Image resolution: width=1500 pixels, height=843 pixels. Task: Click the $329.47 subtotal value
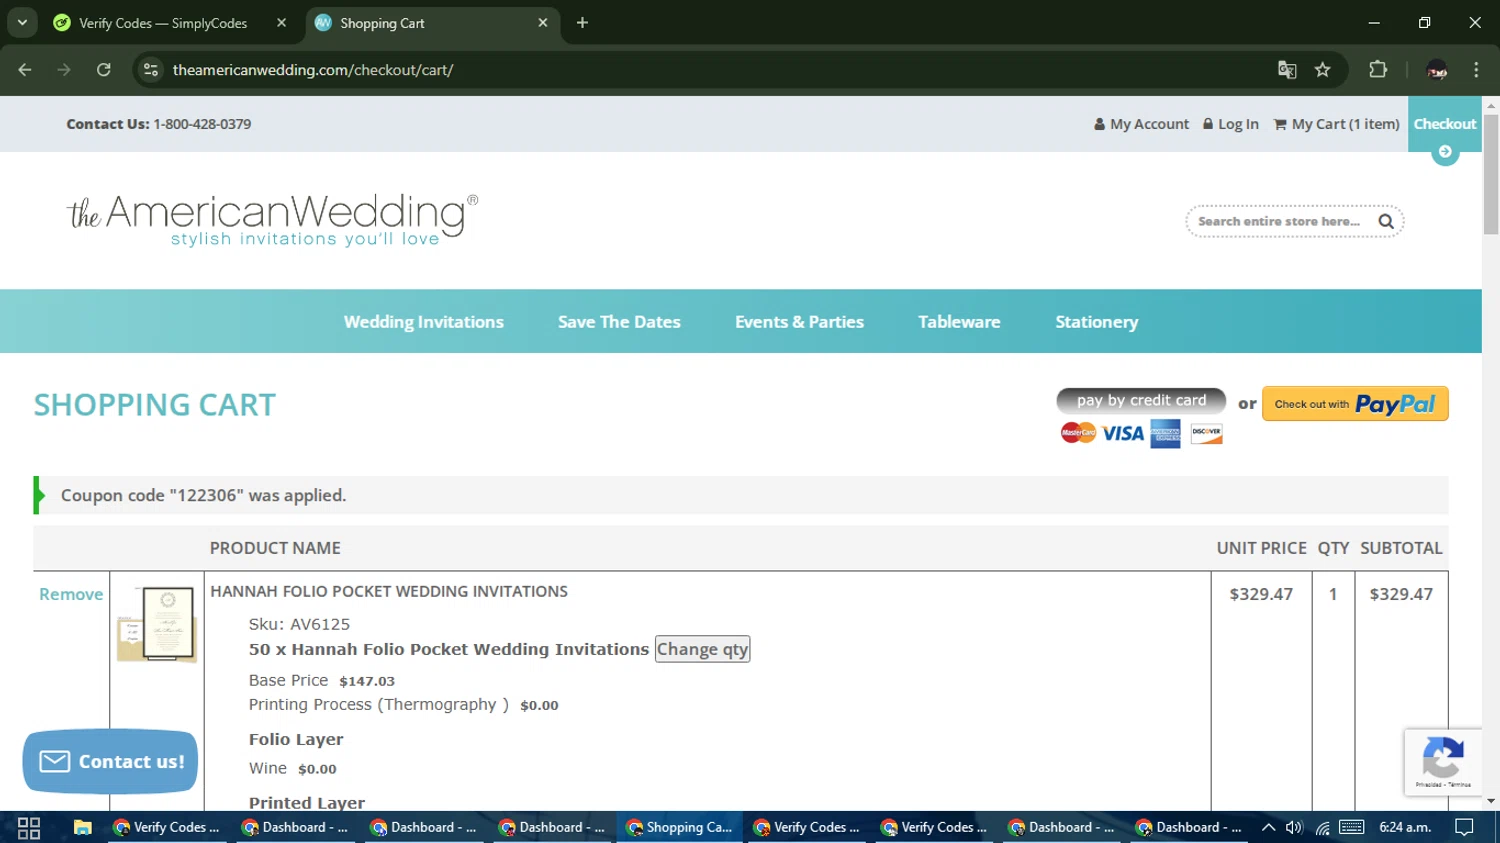[1401, 594]
